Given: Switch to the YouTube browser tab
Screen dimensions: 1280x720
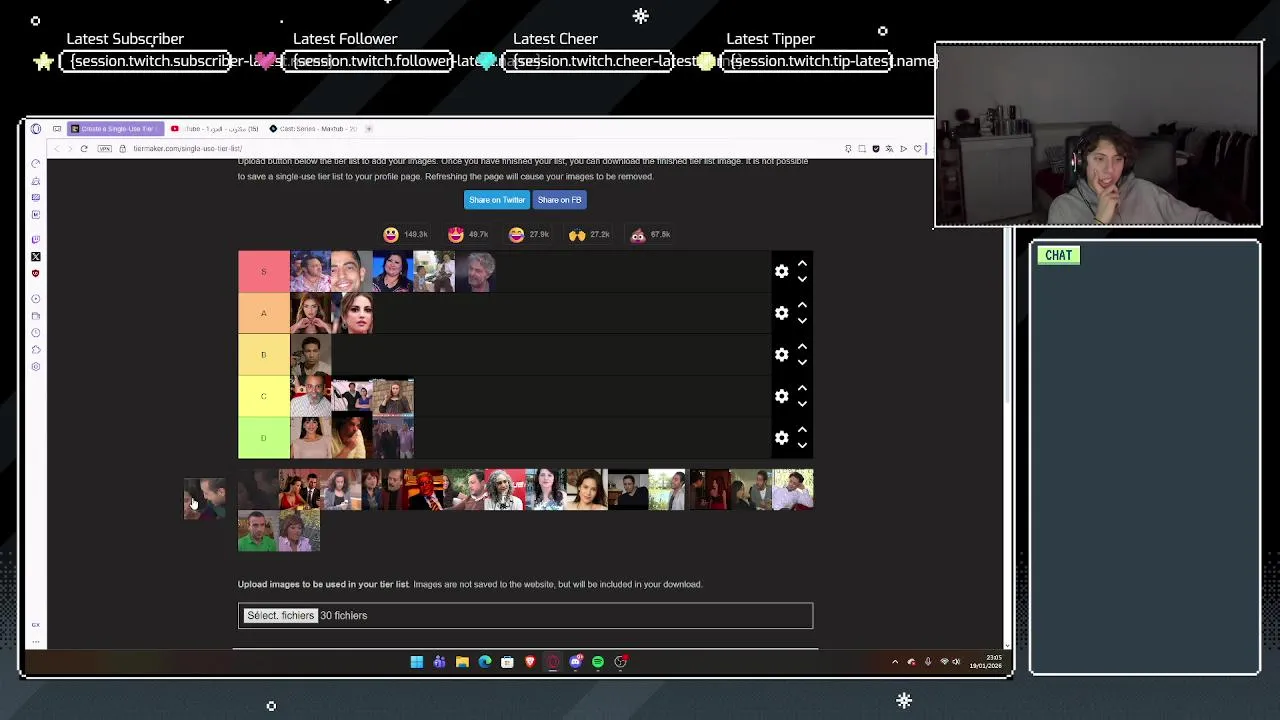Looking at the screenshot, I should (x=215, y=128).
